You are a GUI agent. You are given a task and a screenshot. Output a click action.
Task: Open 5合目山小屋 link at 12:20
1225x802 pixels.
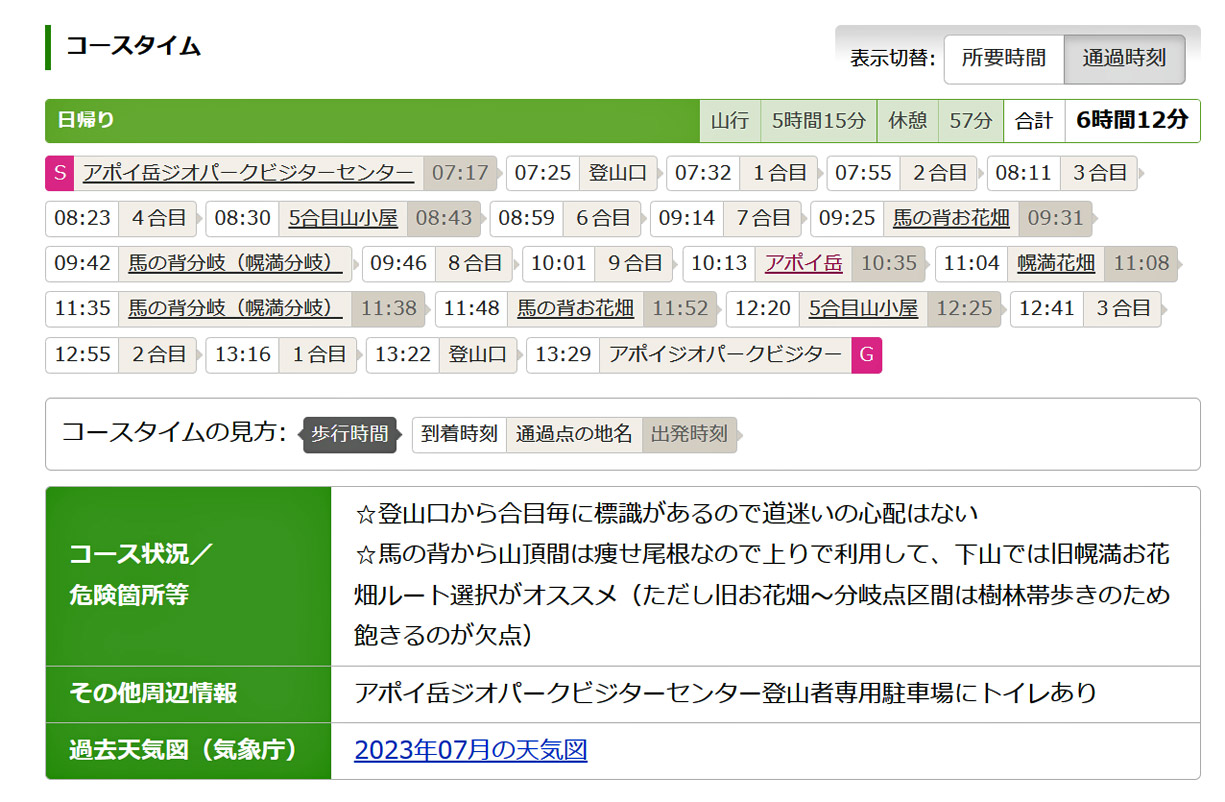pos(863,309)
